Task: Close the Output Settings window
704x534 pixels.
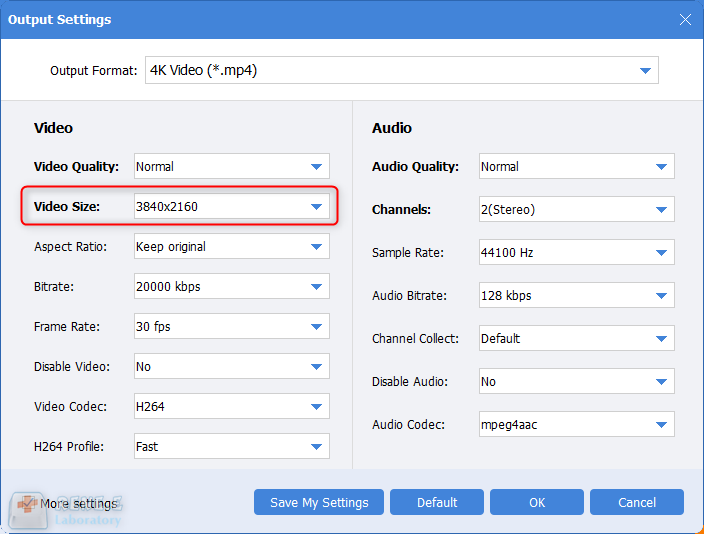Action: coord(685,19)
